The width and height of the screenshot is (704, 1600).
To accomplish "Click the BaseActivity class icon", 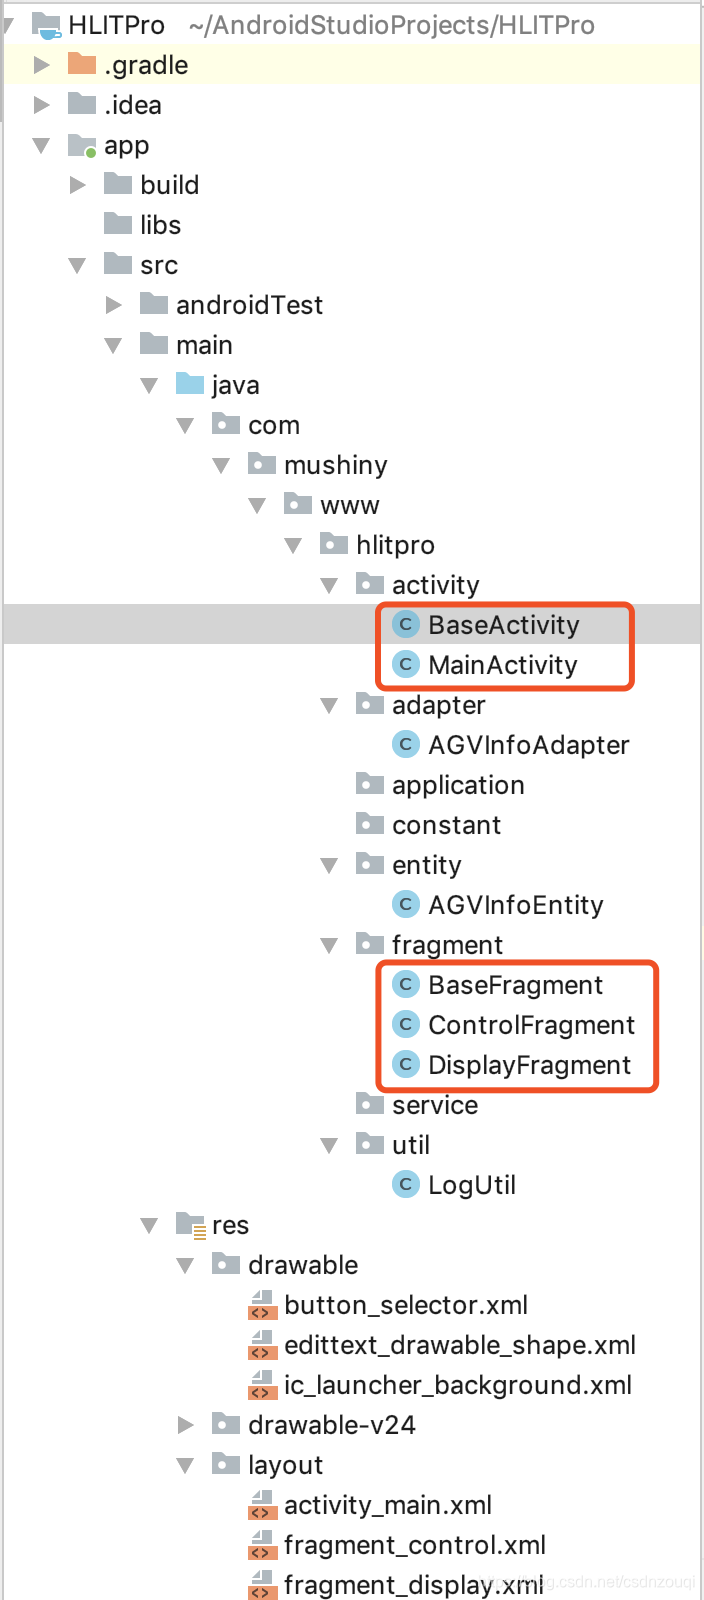I will [406, 624].
